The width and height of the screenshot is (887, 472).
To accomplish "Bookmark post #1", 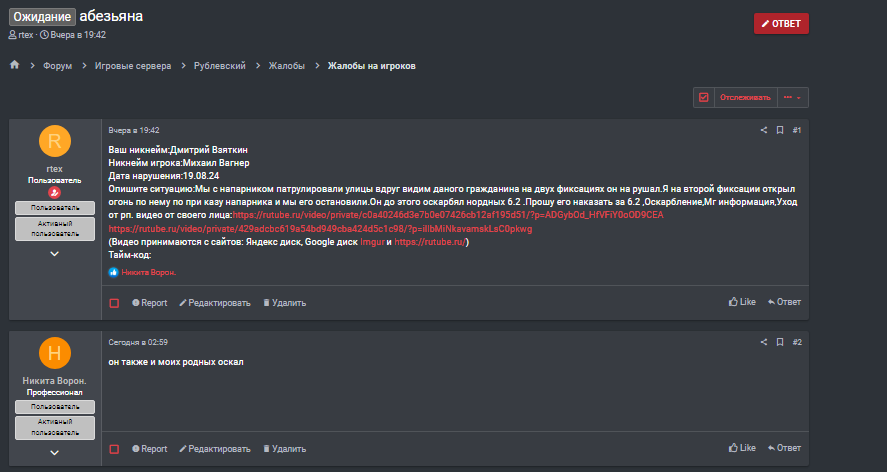I will point(780,130).
